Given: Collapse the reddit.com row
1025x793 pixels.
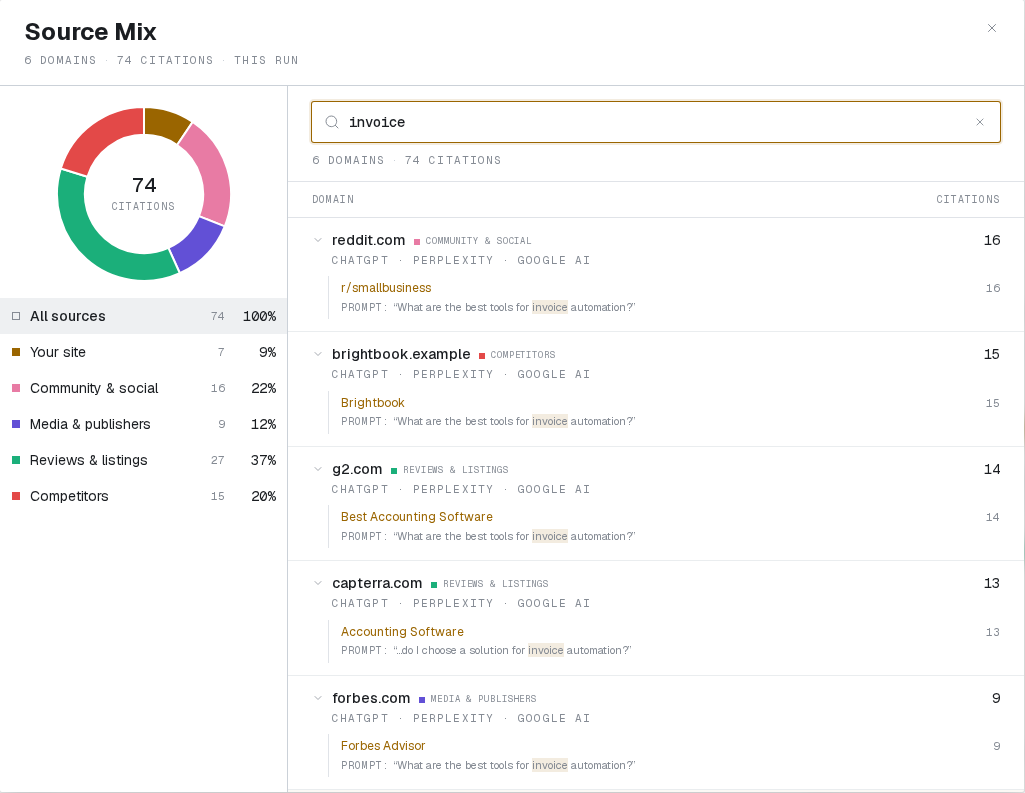Looking at the screenshot, I should click(x=318, y=240).
